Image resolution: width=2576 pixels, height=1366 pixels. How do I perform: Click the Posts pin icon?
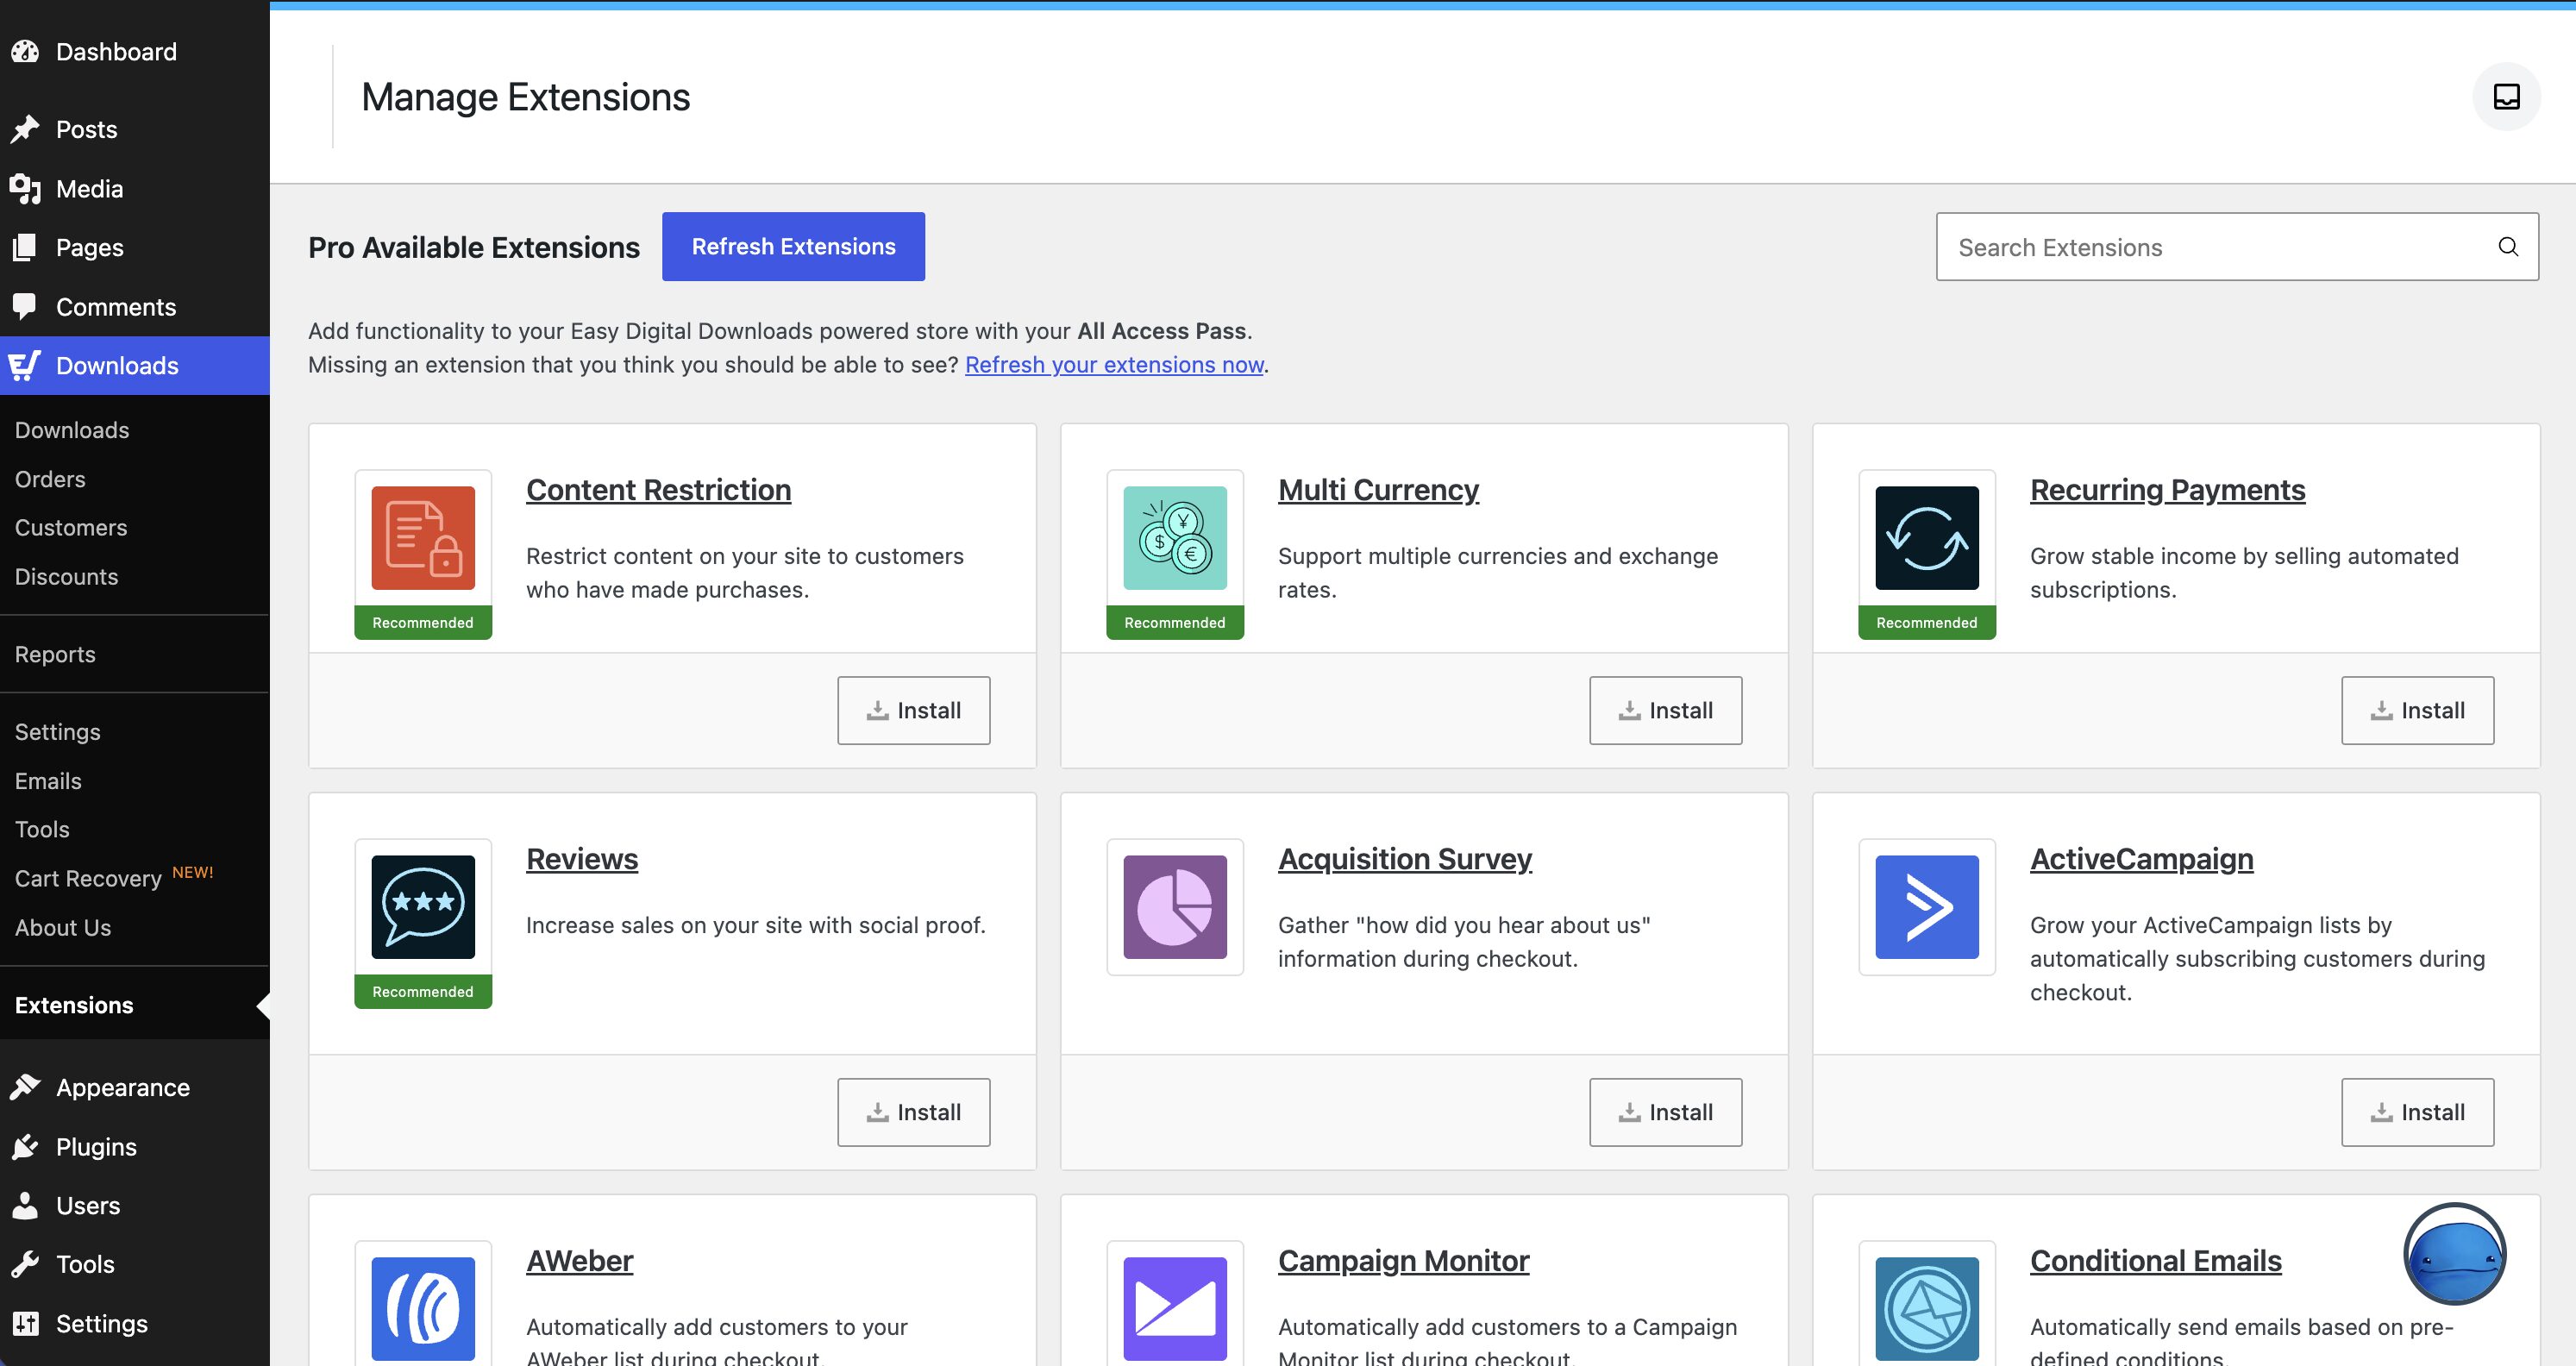(x=25, y=129)
